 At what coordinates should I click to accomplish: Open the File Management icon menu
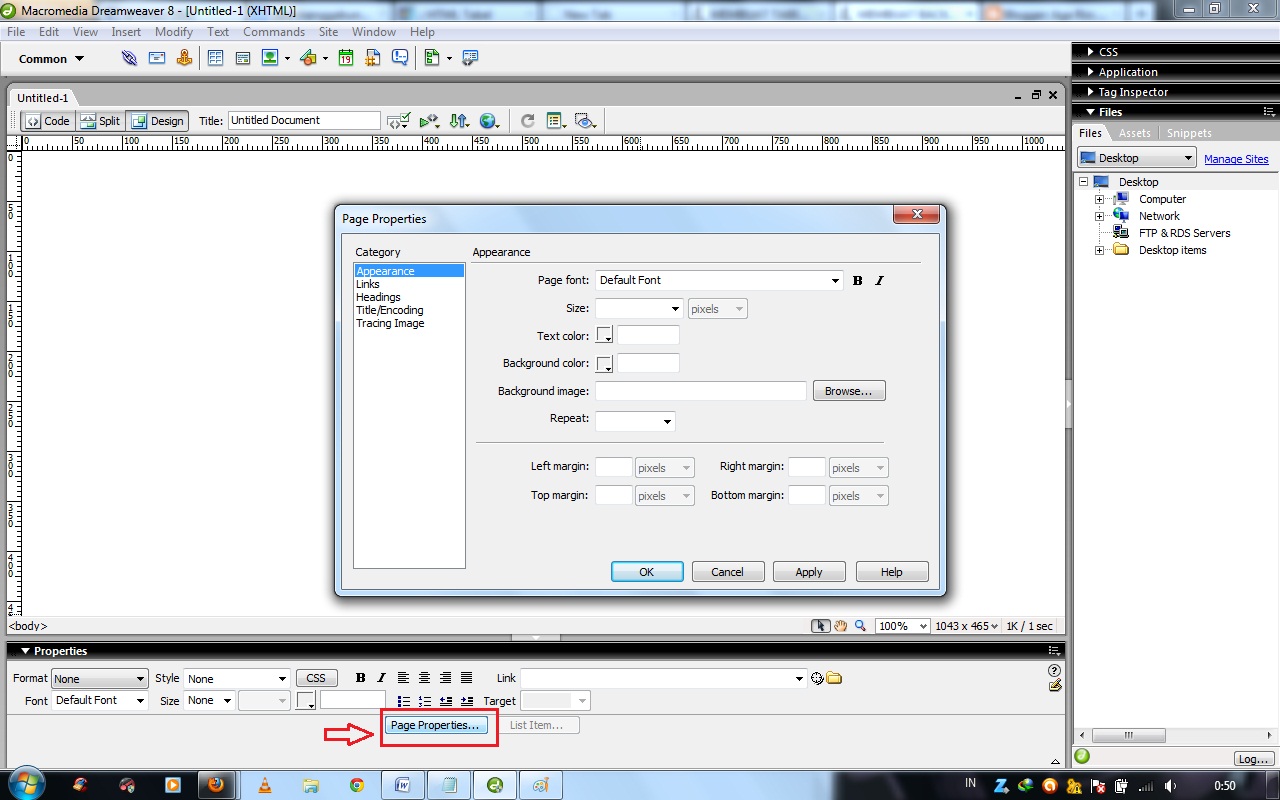[459, 121]
